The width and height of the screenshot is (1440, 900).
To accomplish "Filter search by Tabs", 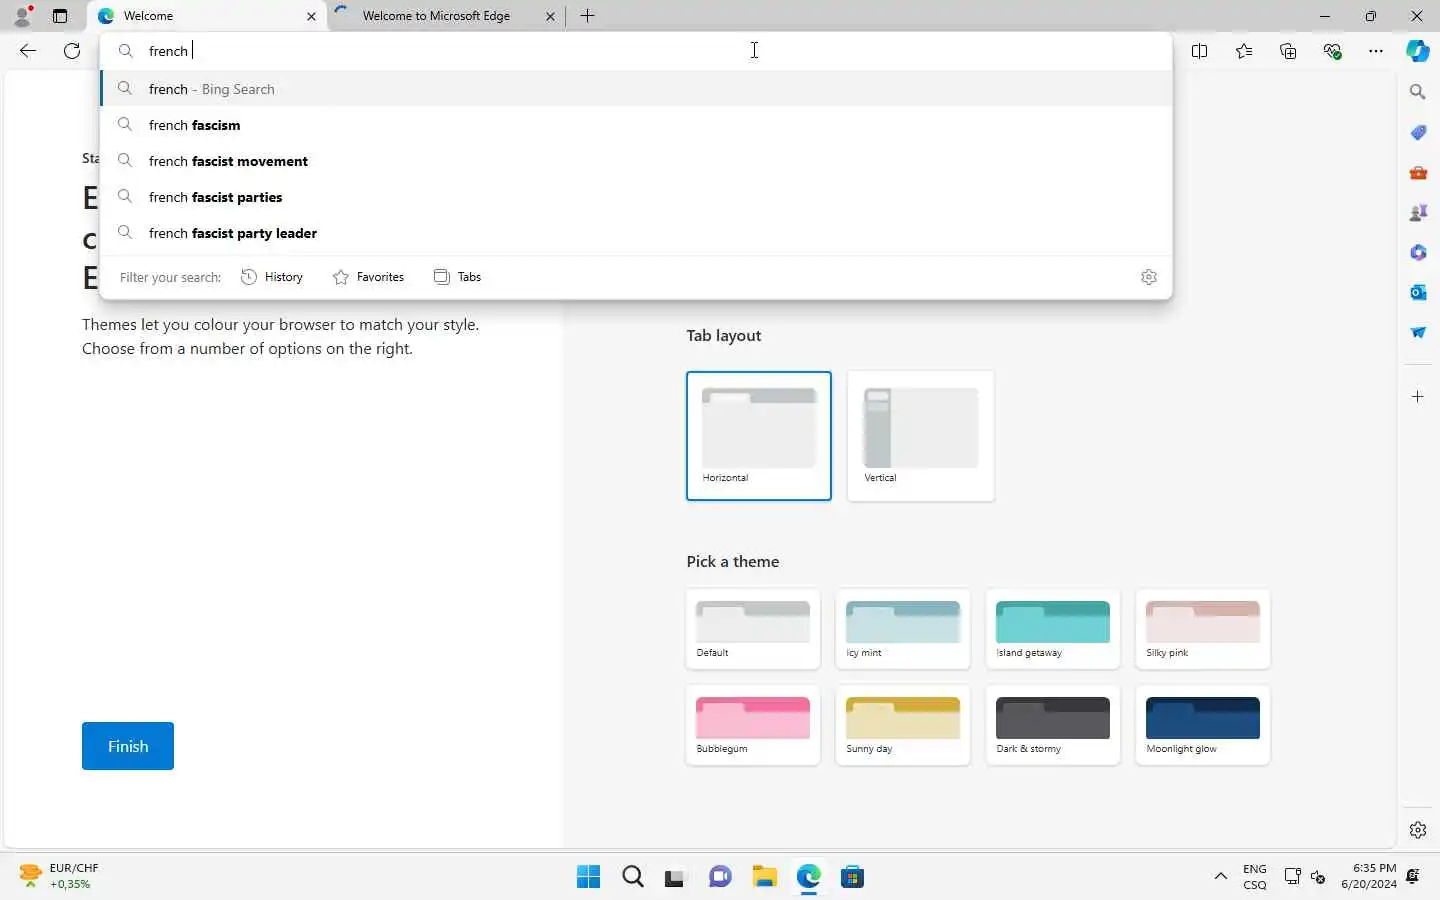I will pyautogui.click(x=457, y=277).
